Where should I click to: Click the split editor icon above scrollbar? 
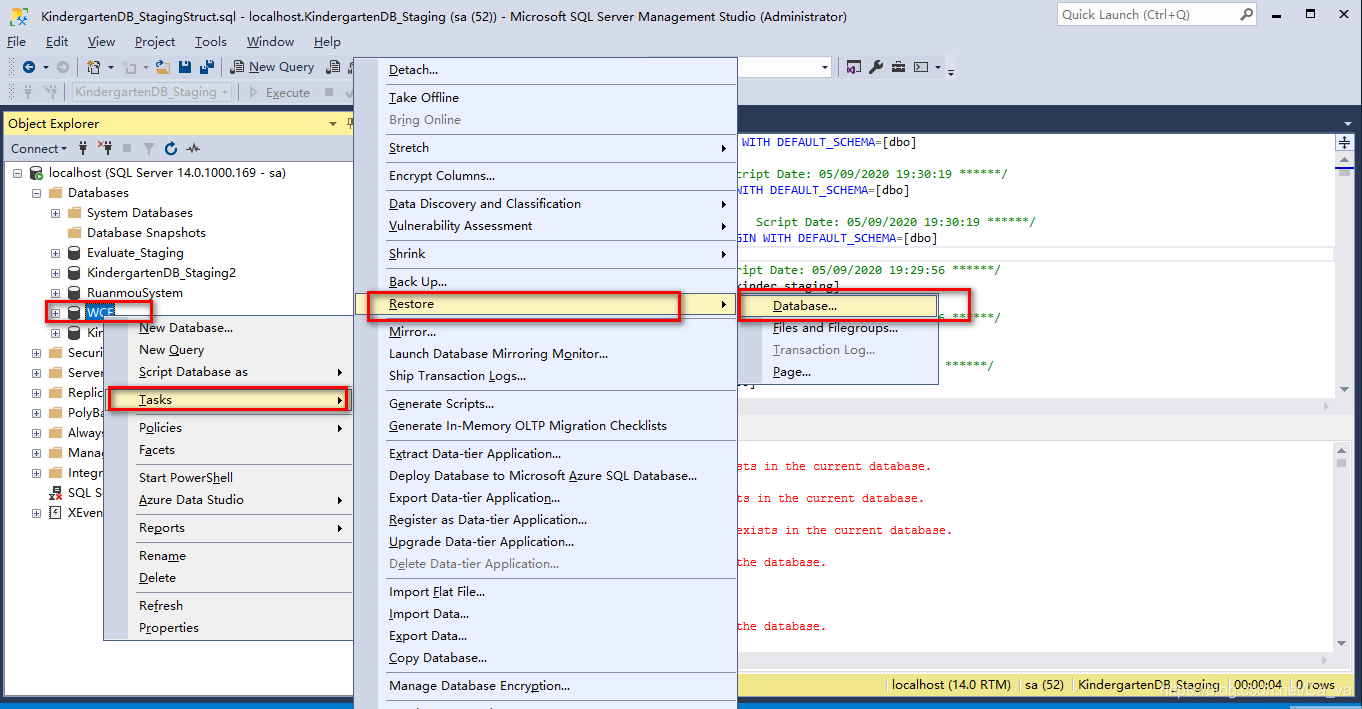tap(1344, 144)
